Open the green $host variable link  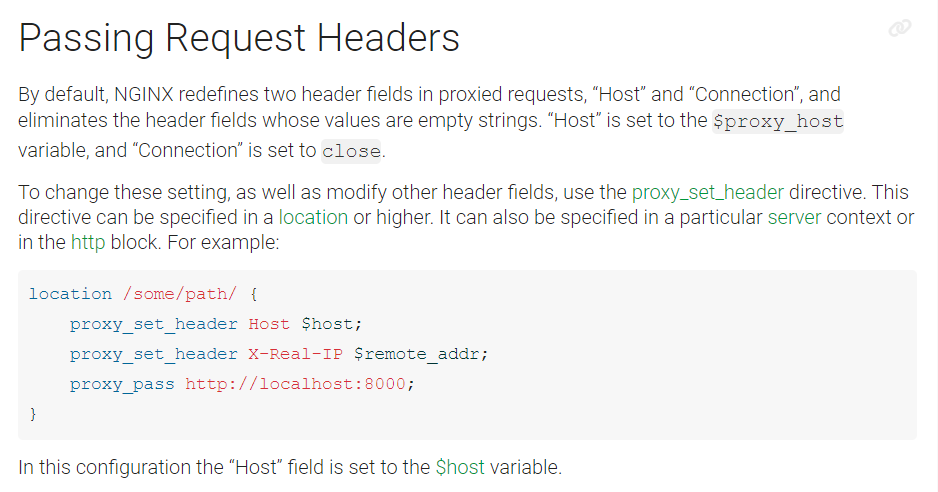[x=460, y=467]
